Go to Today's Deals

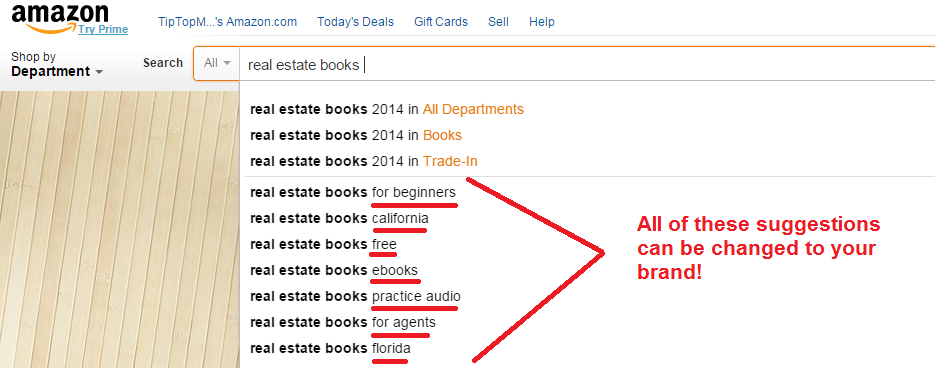point(355,22)
